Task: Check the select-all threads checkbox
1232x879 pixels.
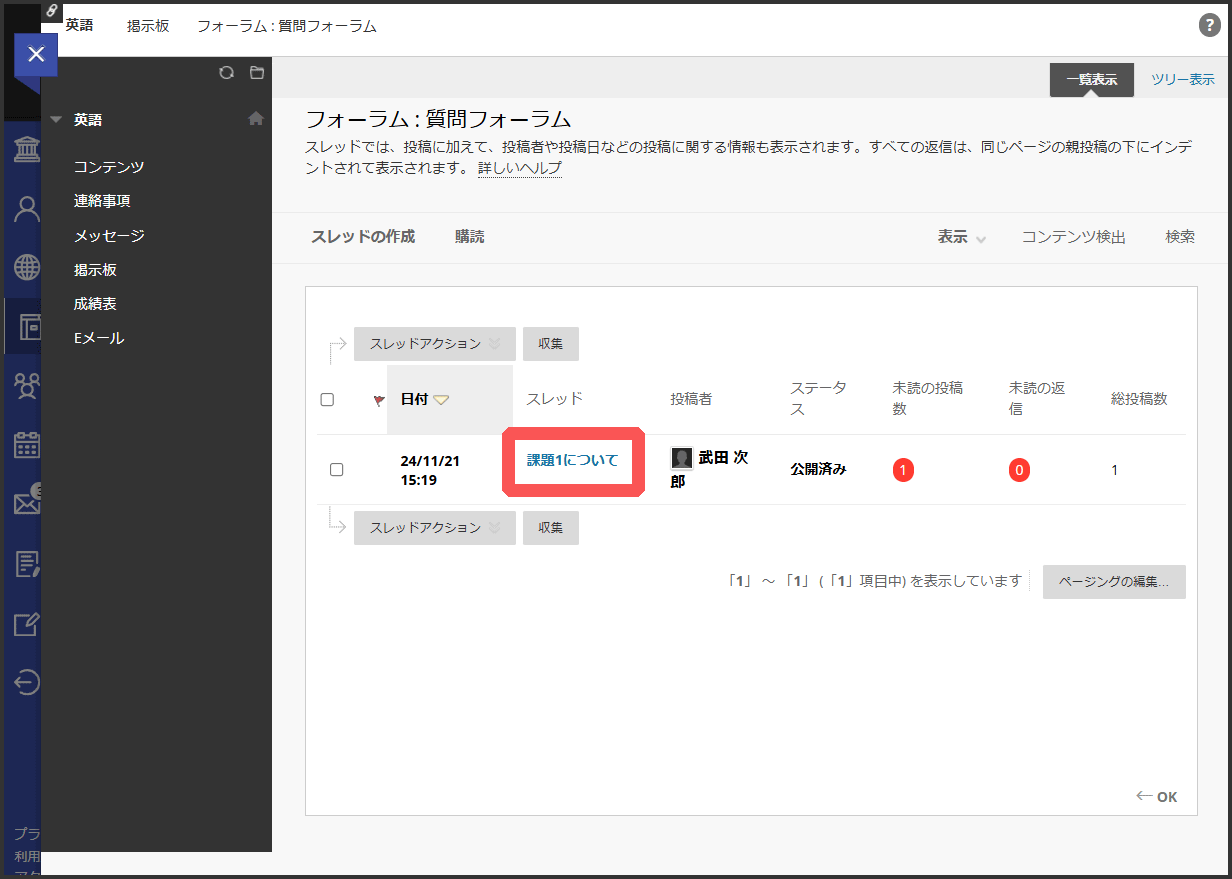Action: [x=327, y=399]
